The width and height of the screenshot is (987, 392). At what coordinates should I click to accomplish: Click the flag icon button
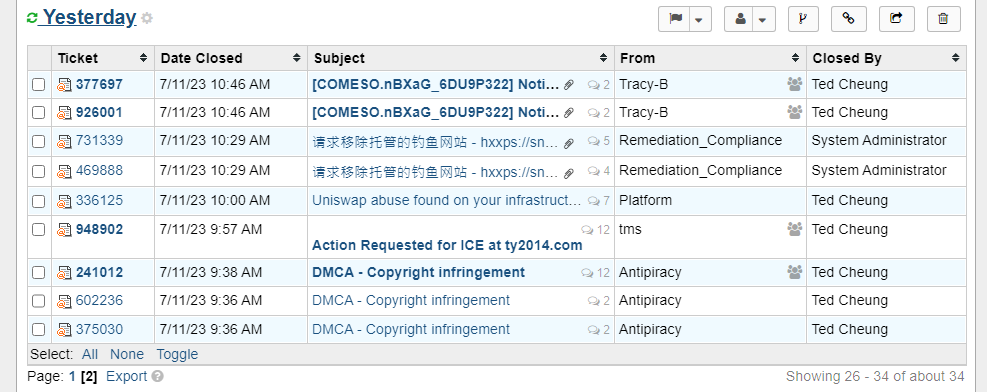point(675,19)
